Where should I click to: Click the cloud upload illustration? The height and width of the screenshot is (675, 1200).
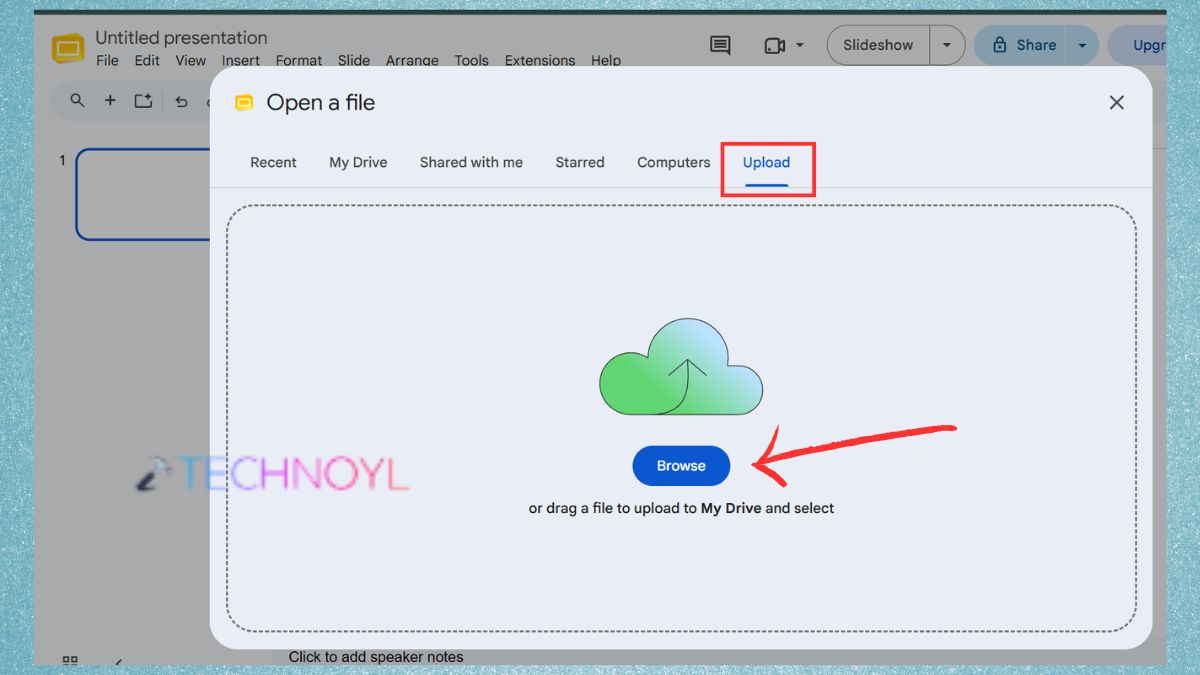(681, 368)
